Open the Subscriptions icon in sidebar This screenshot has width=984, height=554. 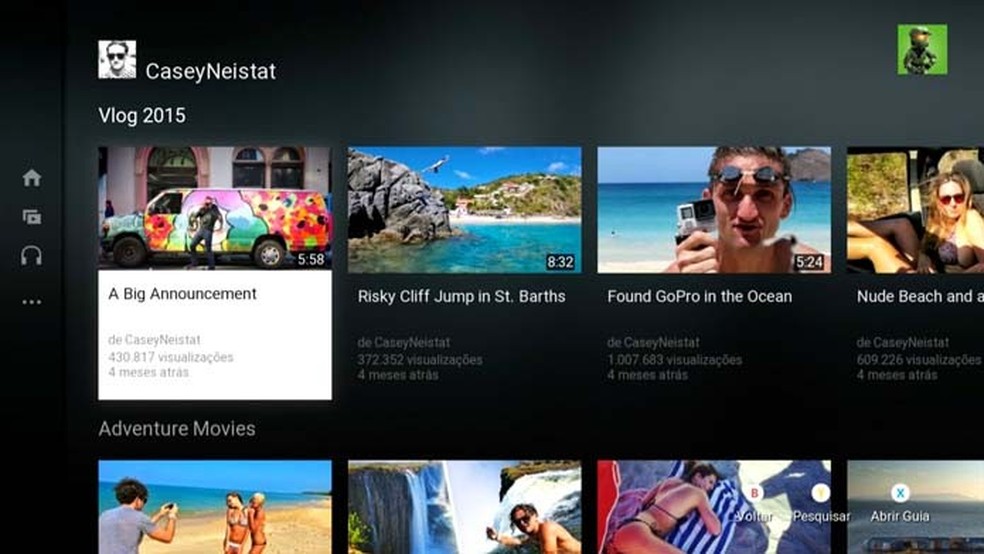coord(31,217)
